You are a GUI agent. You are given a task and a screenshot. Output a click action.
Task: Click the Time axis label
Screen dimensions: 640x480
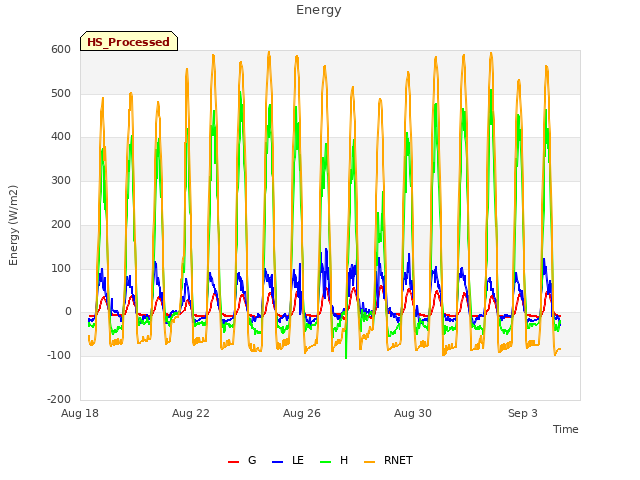(566, 429)
